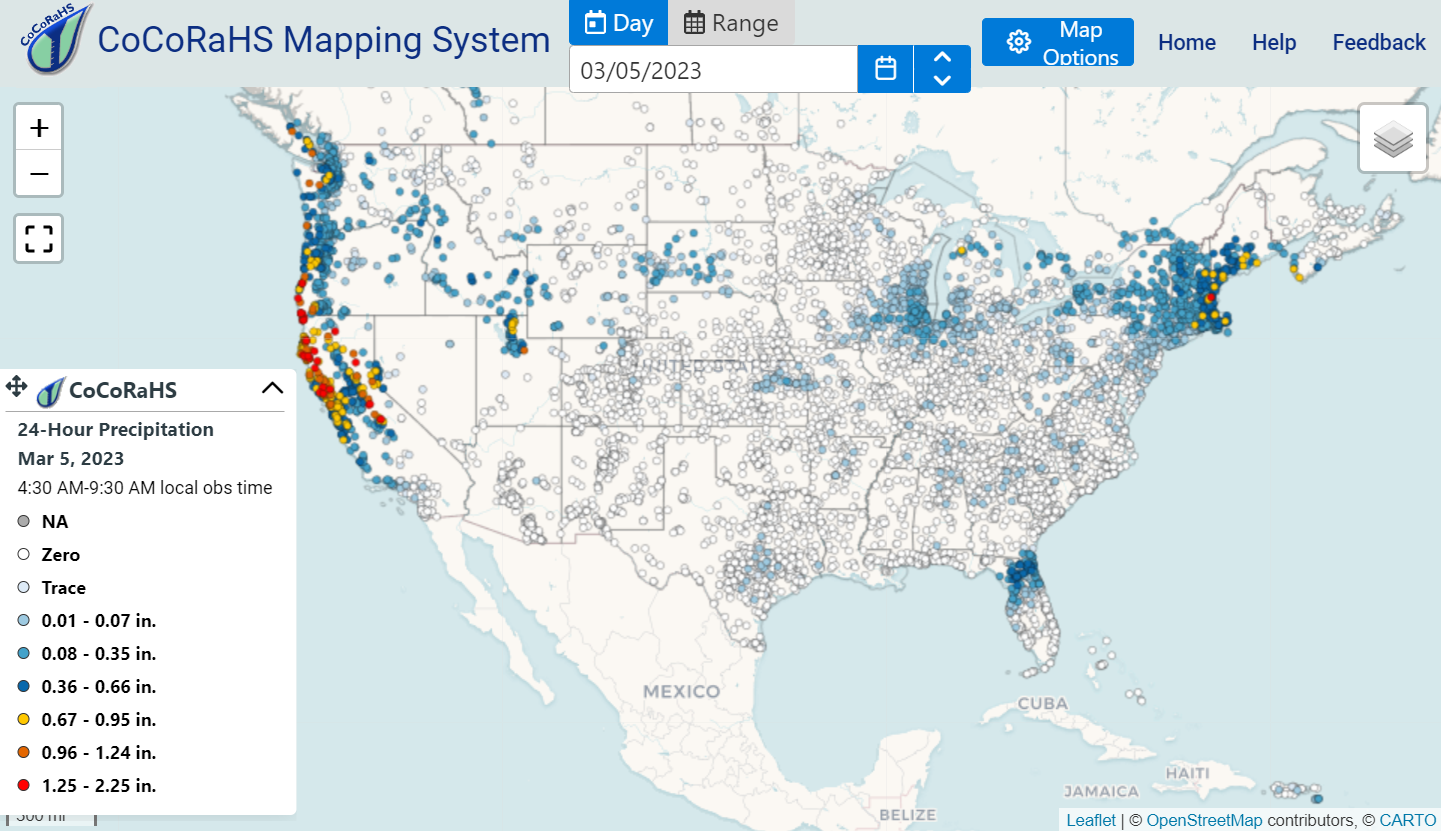Open the Feedback link
The width and height of the screenshot is (1441, 831).
(x=1378, y=42)
